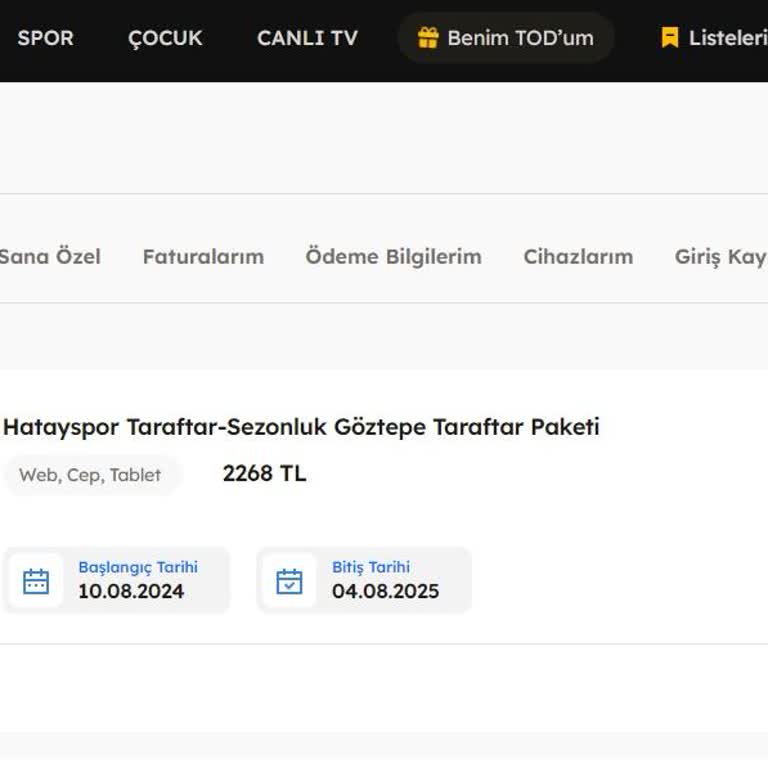Click the start date 10.08.2024

[131, 591]
